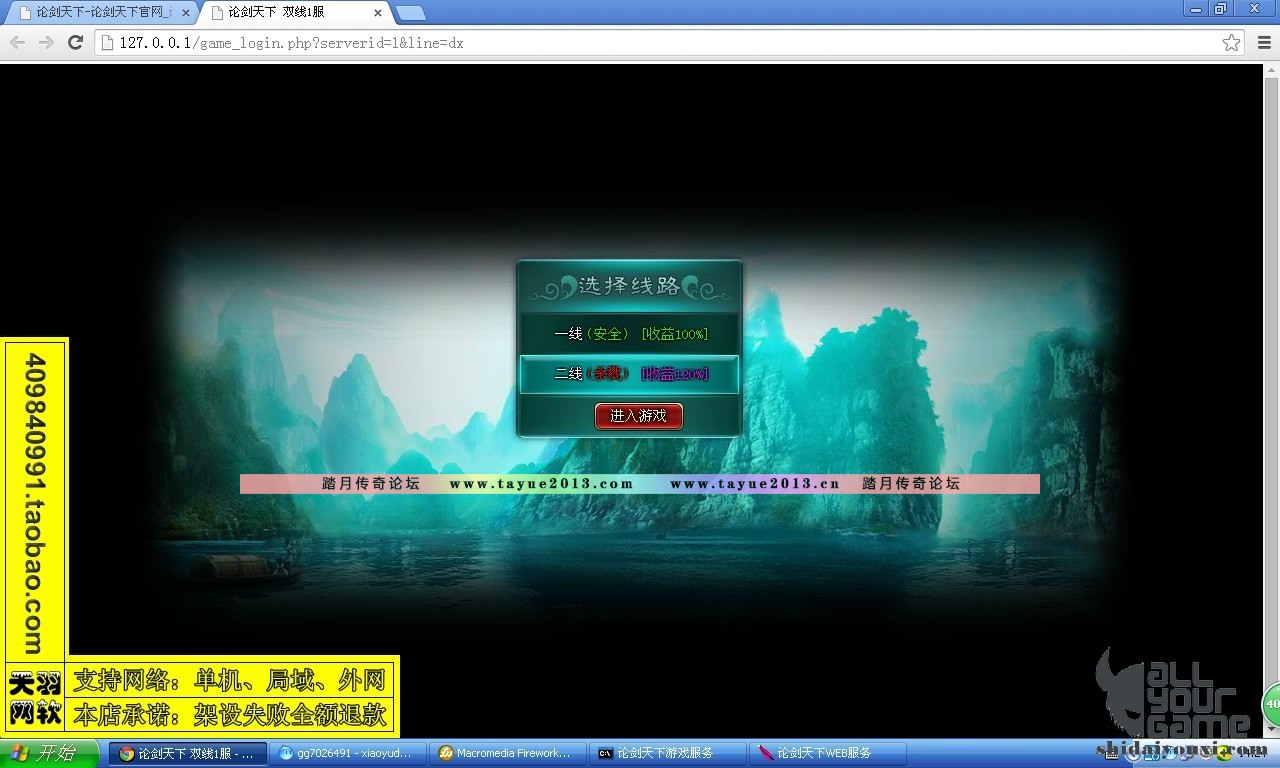Choose line 二线 (杀戮) 收益120%

tap(630, 374)
